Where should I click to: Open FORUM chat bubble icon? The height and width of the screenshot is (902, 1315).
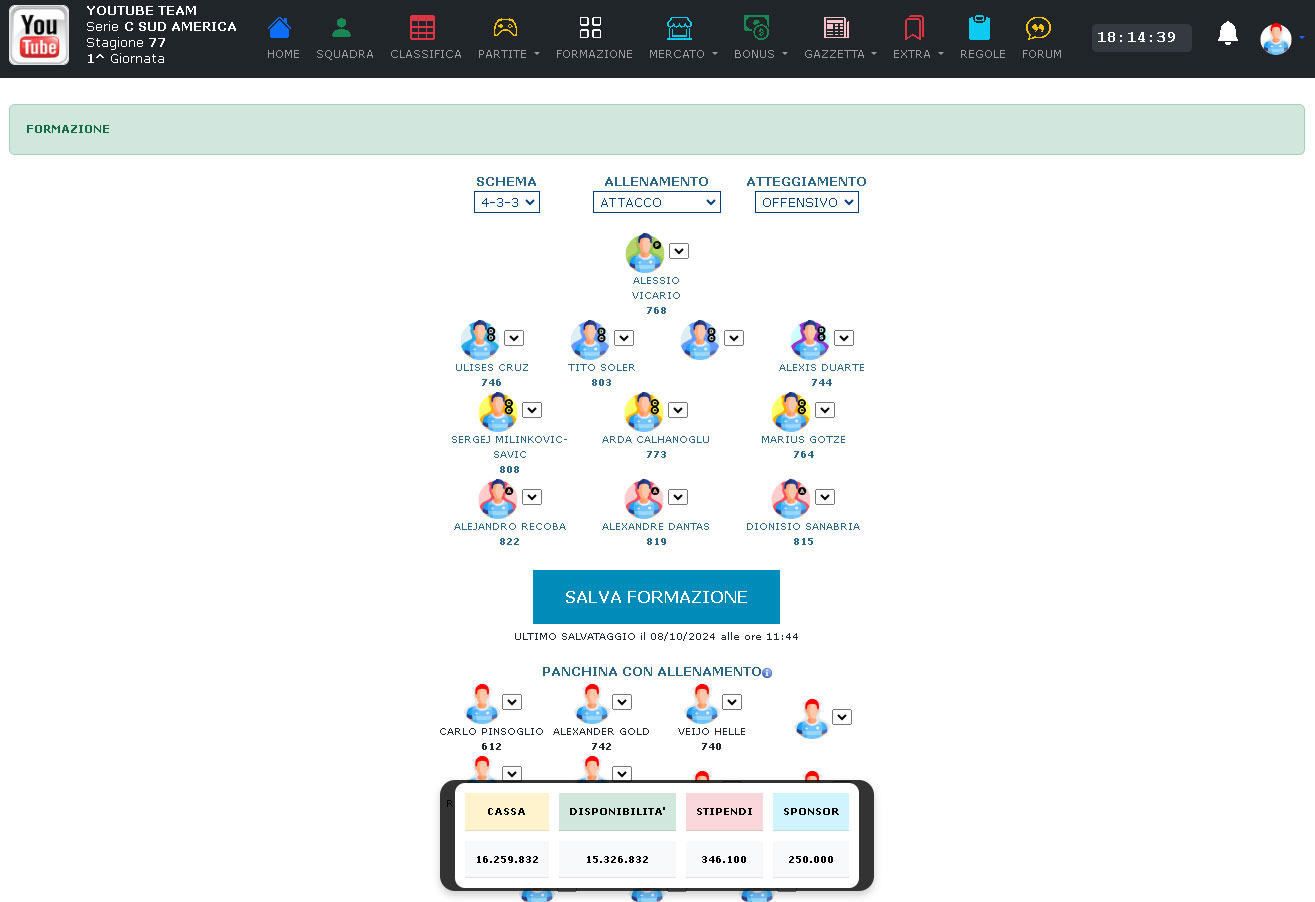(x=1038, y=28)
